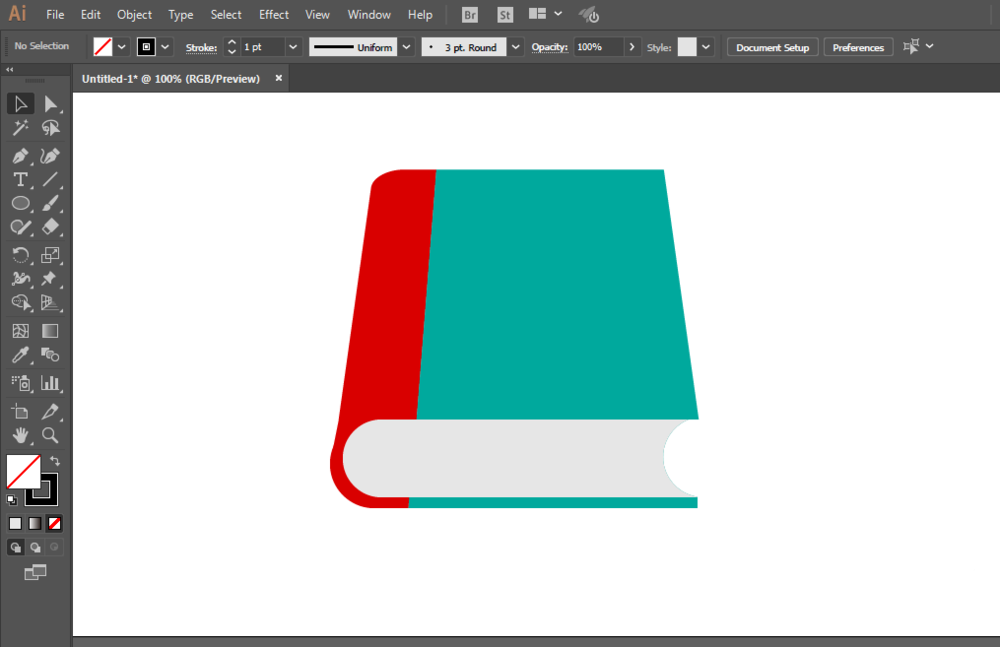Set fill mode to None
The width and height of the screenshot is (1000, 647).
tap(55, 523)
